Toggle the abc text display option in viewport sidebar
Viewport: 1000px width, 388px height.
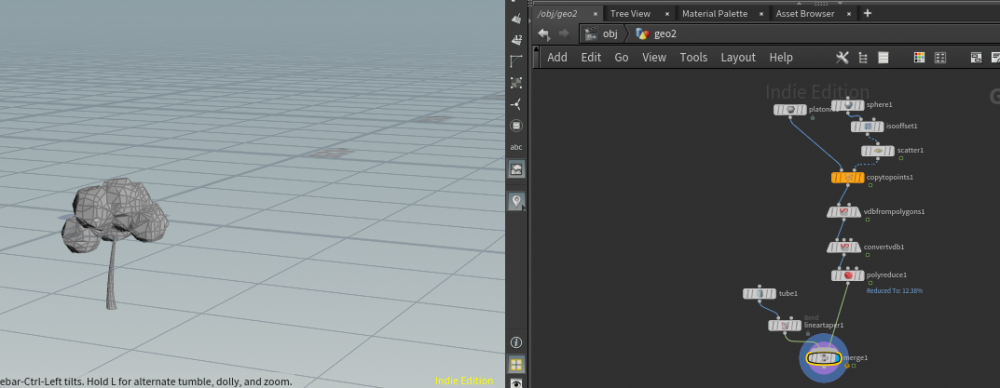click(517, 147)
